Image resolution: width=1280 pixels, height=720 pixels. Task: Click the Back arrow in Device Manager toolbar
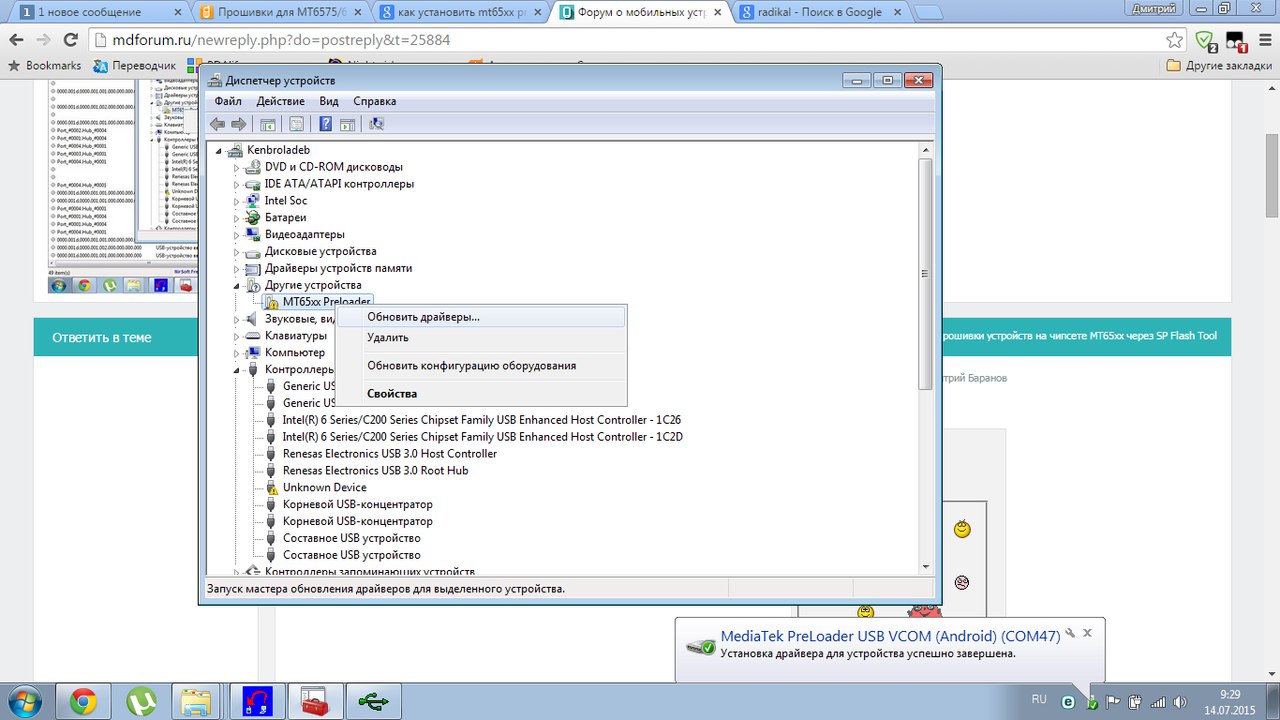217,124
